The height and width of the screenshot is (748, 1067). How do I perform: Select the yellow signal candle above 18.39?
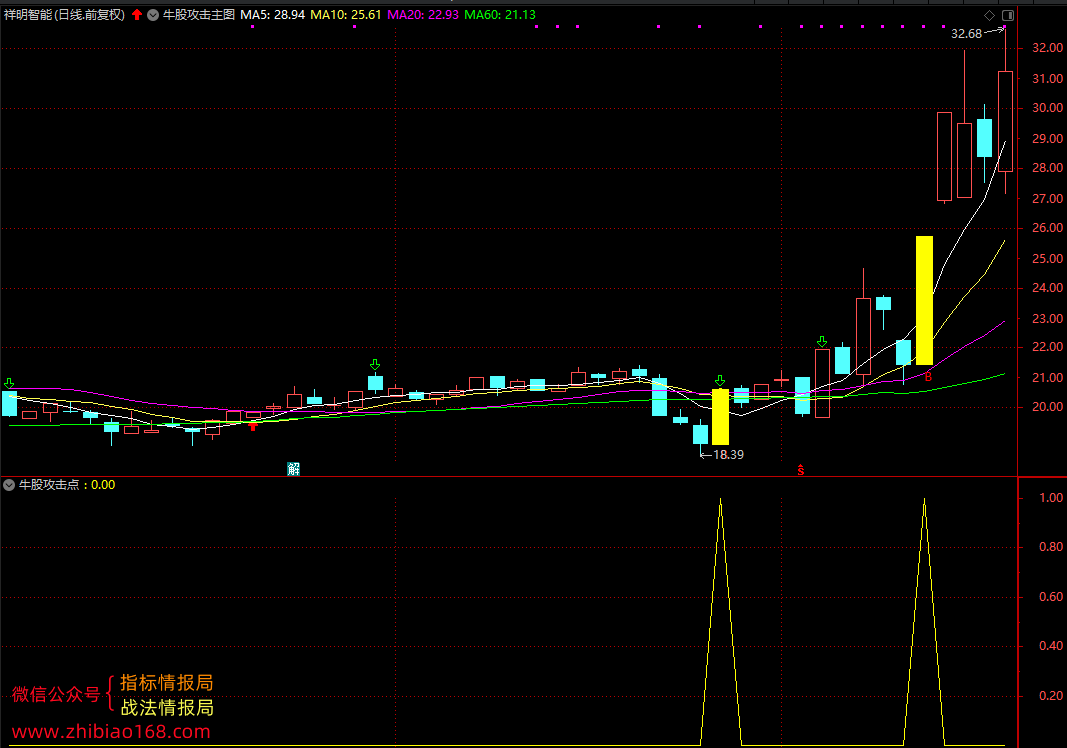[720, 417]
